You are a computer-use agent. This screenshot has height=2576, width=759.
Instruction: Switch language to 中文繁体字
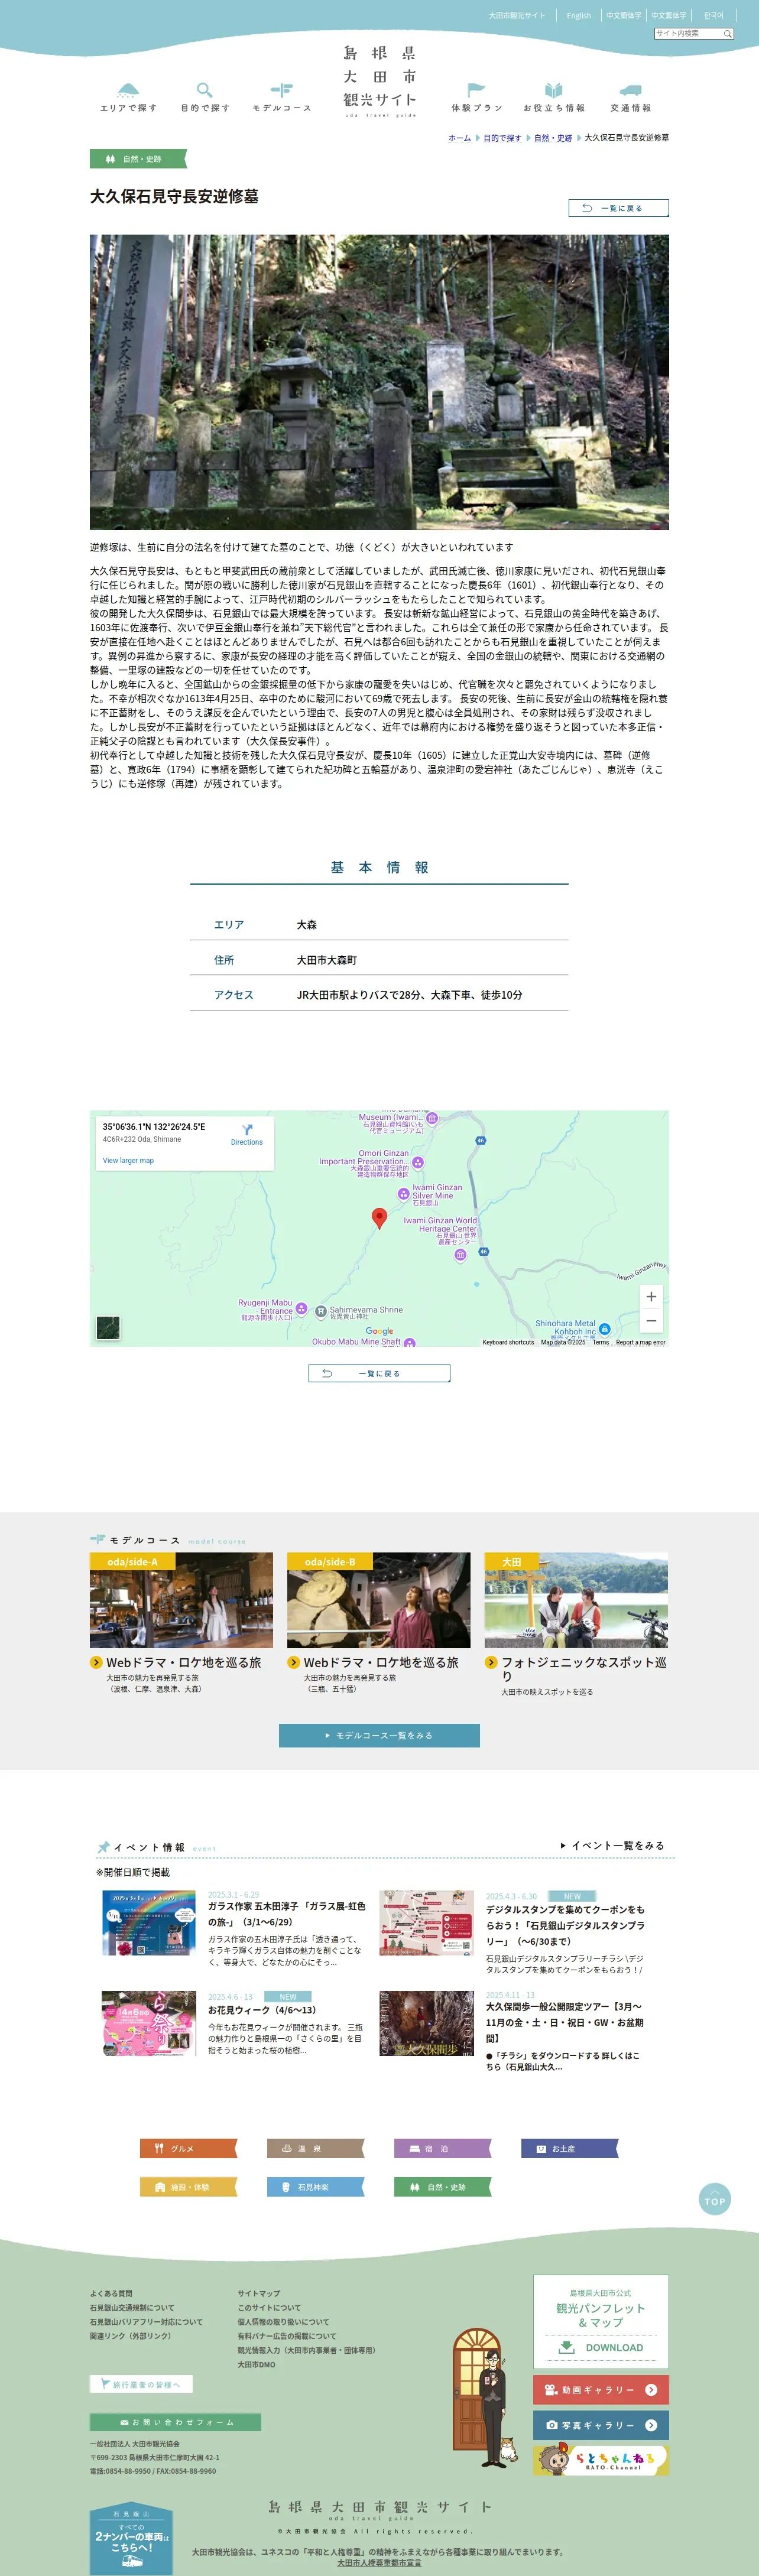coord(669,15)
